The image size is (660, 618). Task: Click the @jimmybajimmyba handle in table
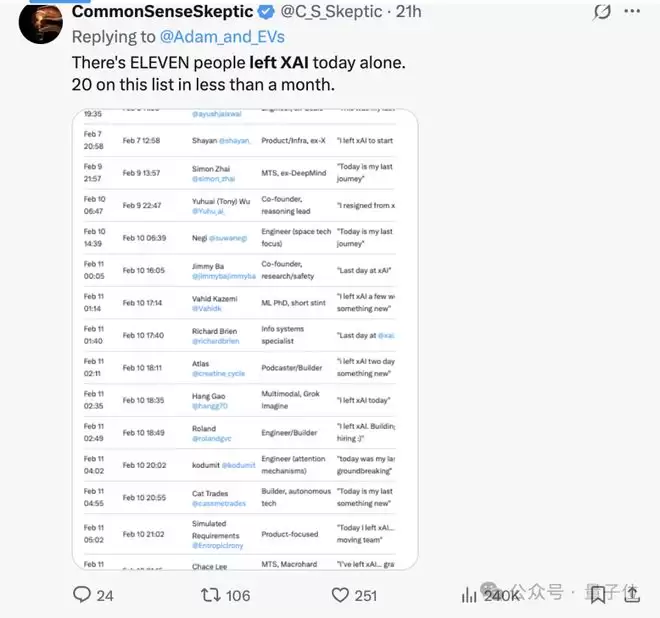(224, 276)
